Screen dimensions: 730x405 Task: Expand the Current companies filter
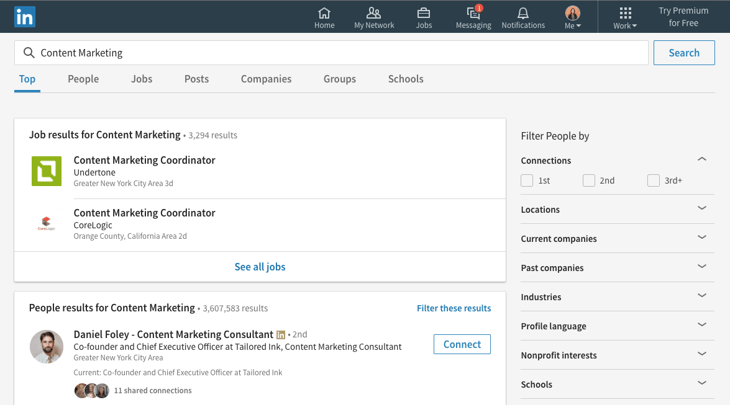[x=701, y=238]
